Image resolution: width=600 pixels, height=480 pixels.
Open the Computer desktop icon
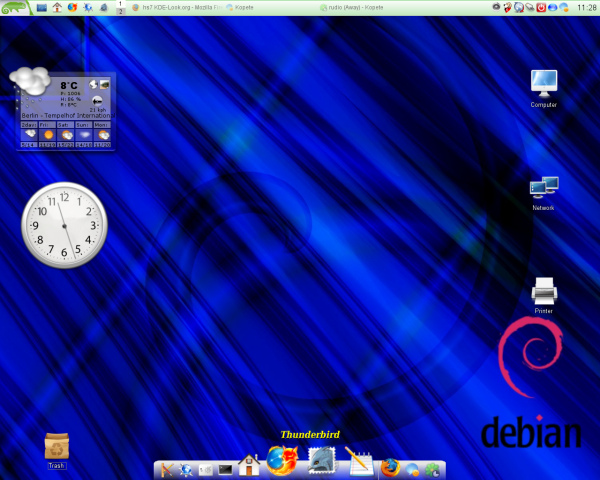(544, 89)
